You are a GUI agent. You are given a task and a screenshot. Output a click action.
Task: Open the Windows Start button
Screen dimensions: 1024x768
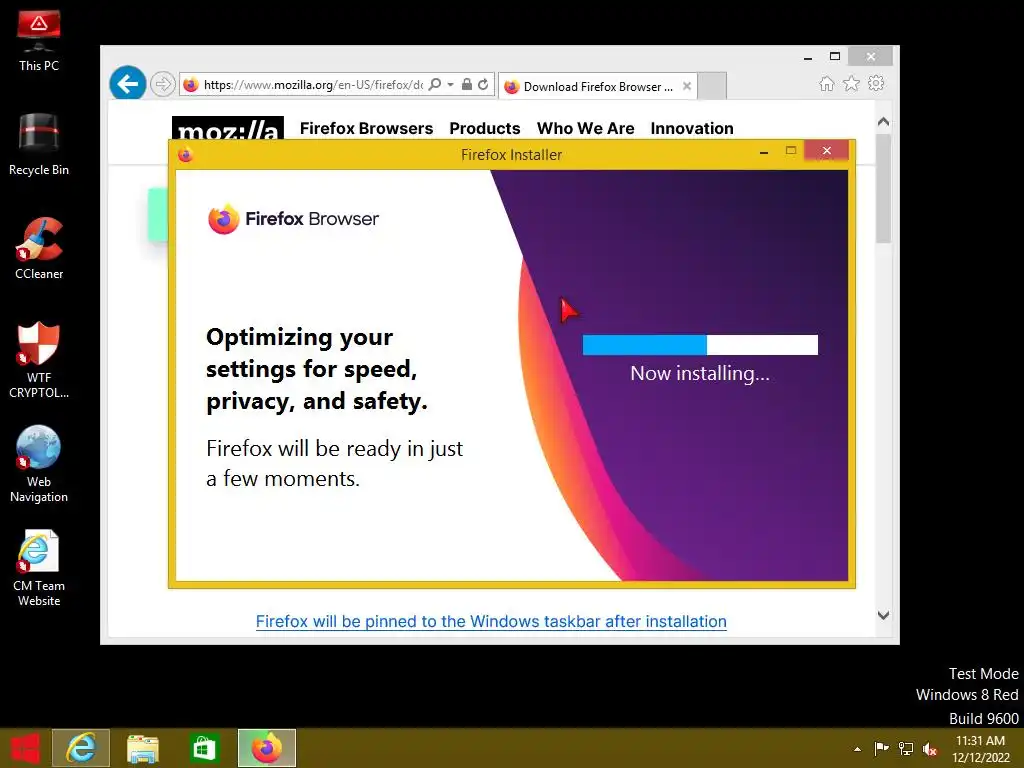click(25, 748)
